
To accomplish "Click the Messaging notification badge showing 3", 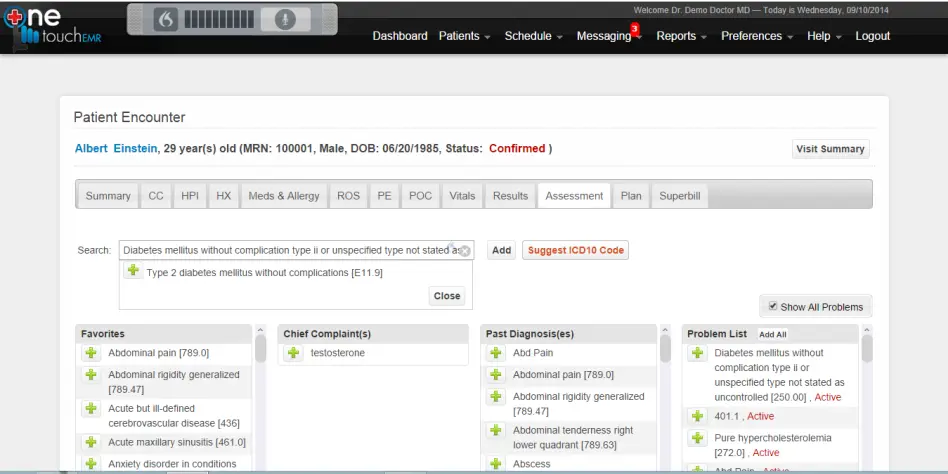I will tap(634, 28).
